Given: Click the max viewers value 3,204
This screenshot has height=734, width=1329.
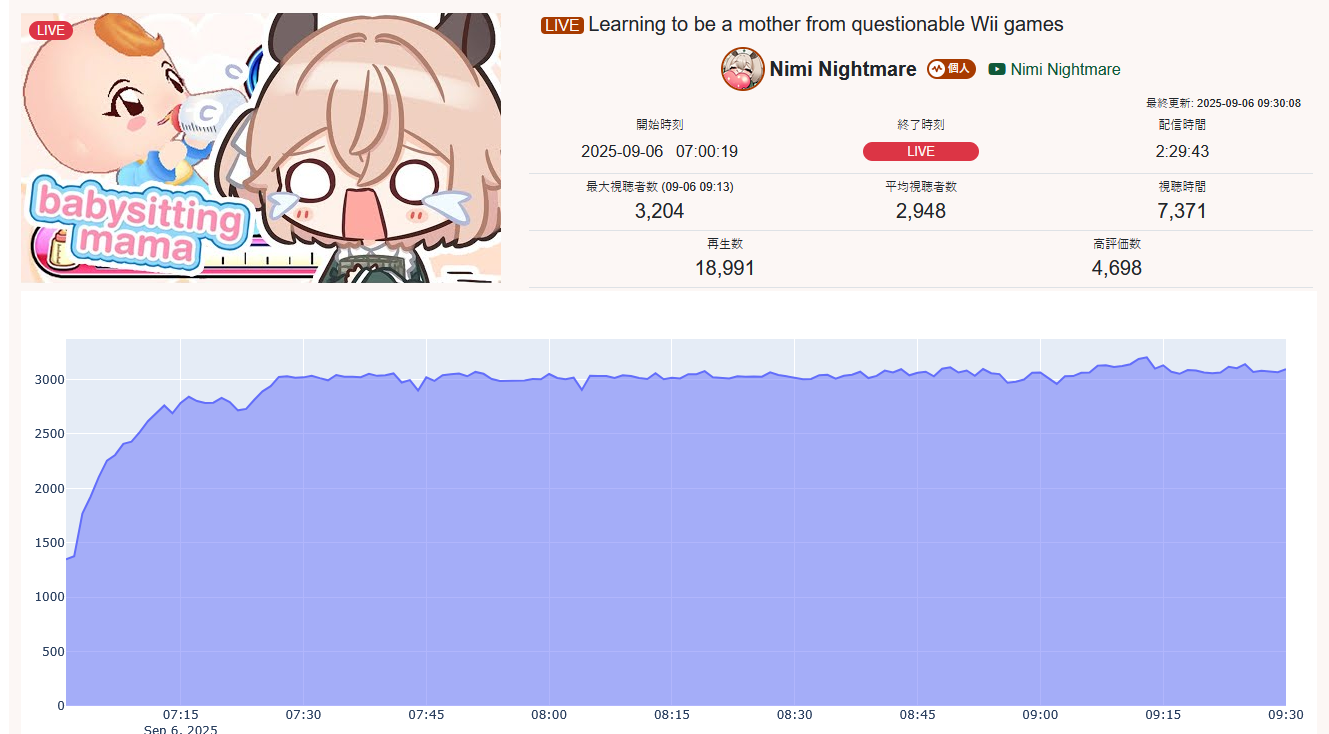Looking at the screenshot, I should coord(660,211).
